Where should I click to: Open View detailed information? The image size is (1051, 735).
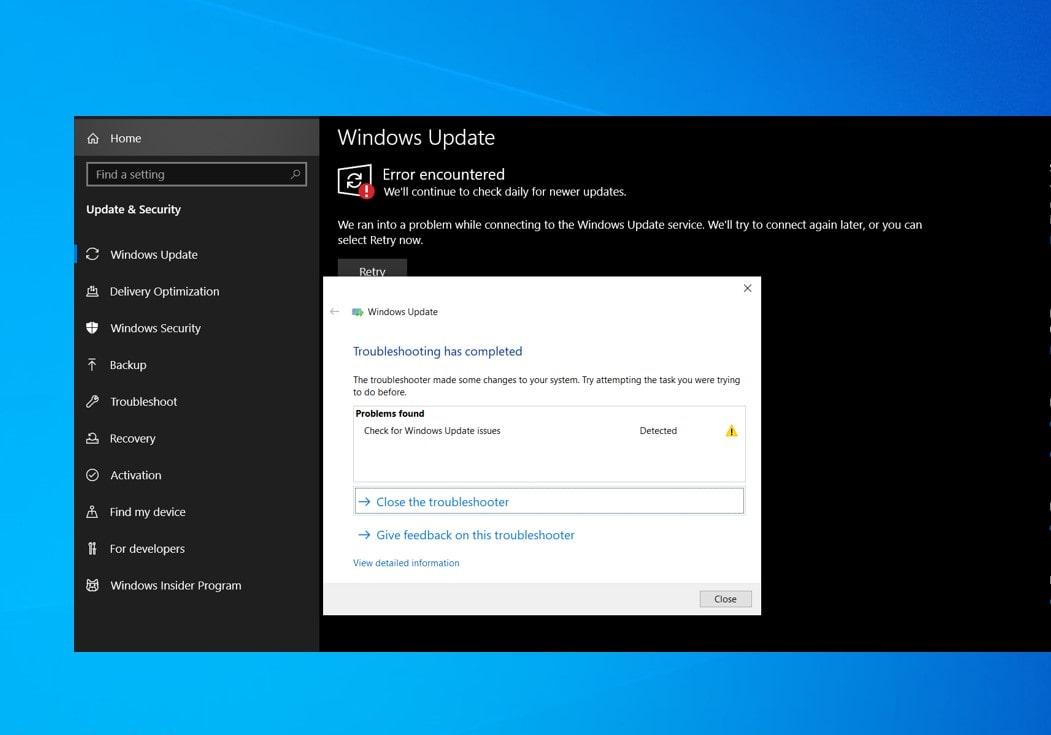click(405, 563)
